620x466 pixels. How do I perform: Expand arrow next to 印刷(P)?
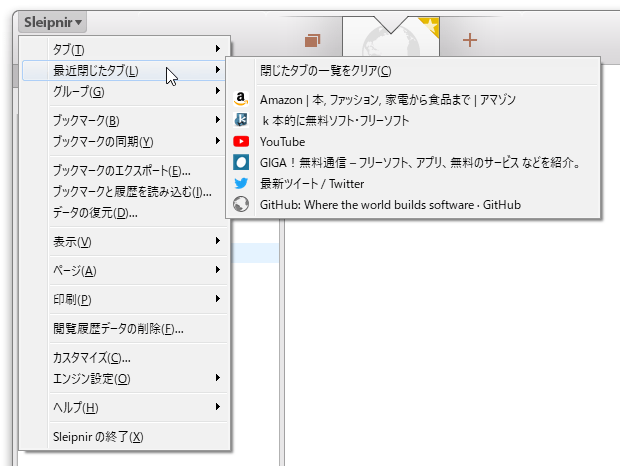click(x=218, y=298)
